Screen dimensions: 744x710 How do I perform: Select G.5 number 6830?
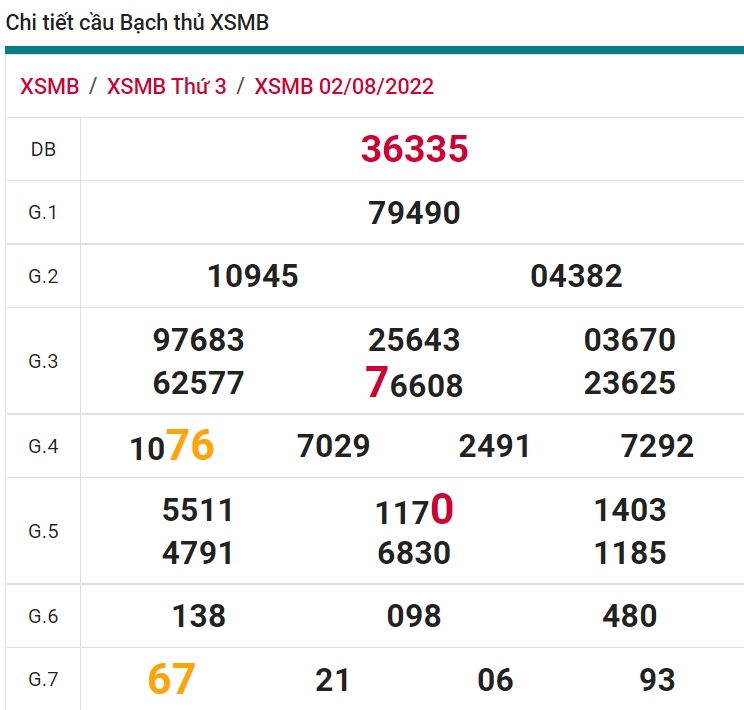point(414,553)
